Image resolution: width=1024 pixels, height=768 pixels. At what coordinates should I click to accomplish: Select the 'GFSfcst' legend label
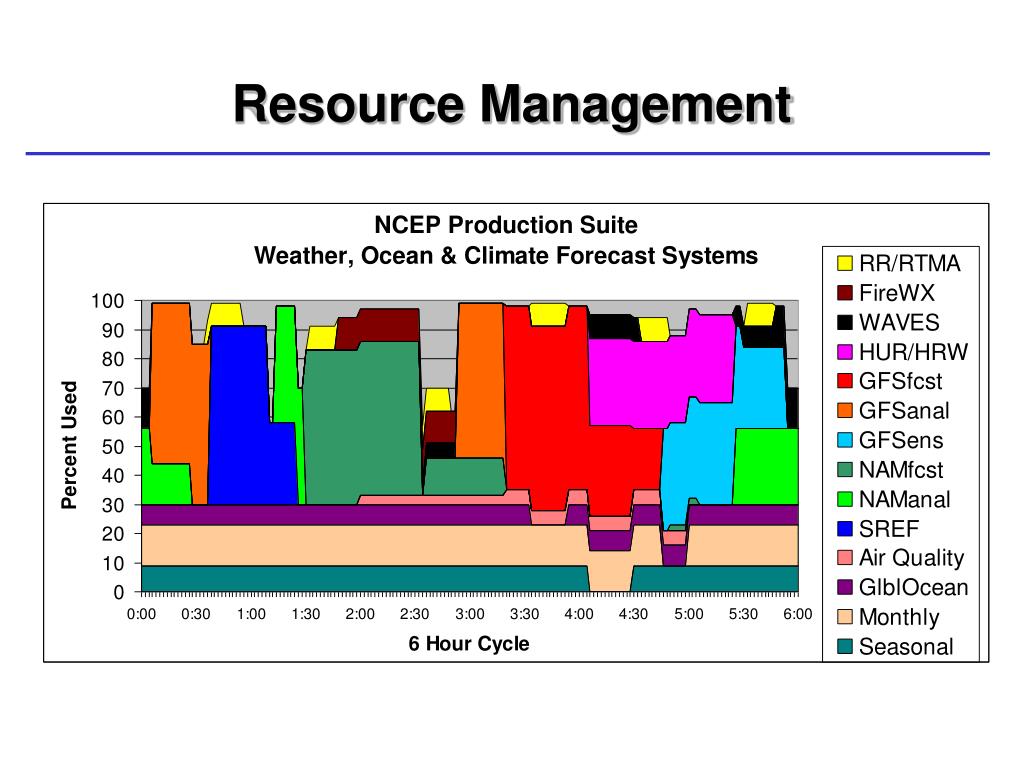tap(901, 381)
